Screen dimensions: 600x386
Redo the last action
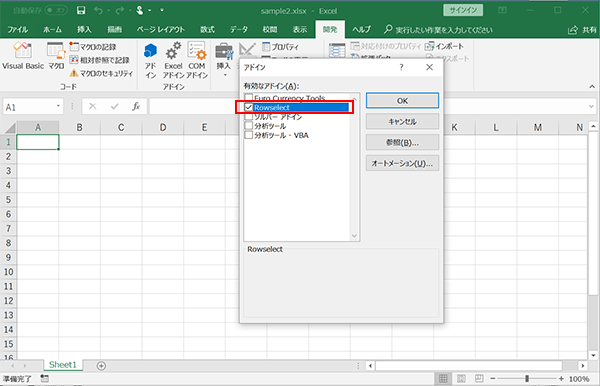(x=120, y=10)
